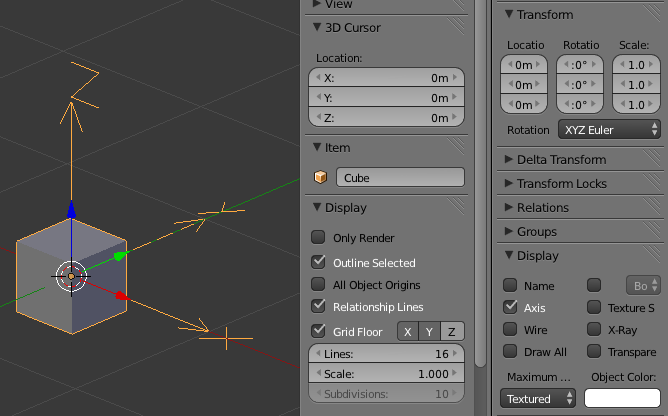Open the Textured maximum draw type dropdown
Screen dimensions: 668x416
pos(539,399)
